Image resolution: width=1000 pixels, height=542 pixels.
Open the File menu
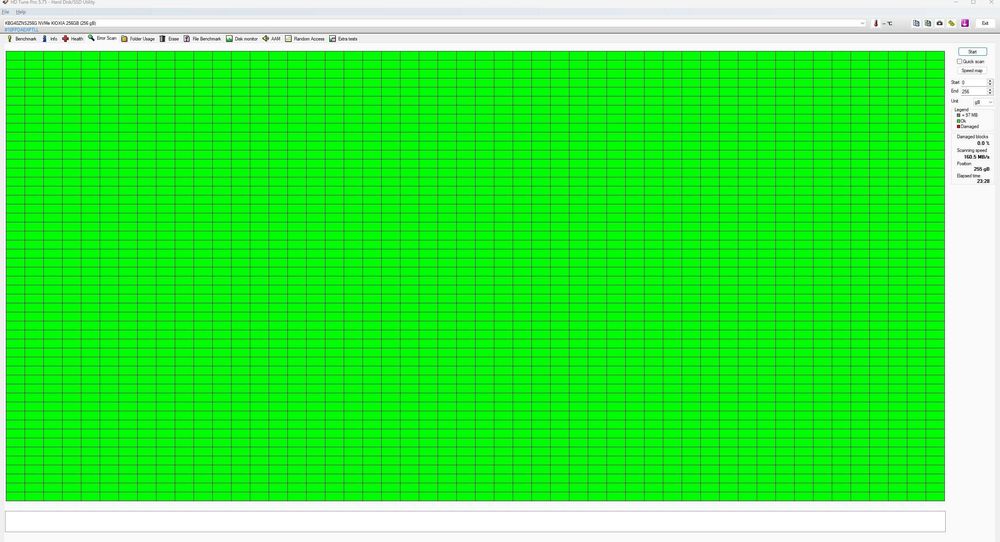pos(5,12)
